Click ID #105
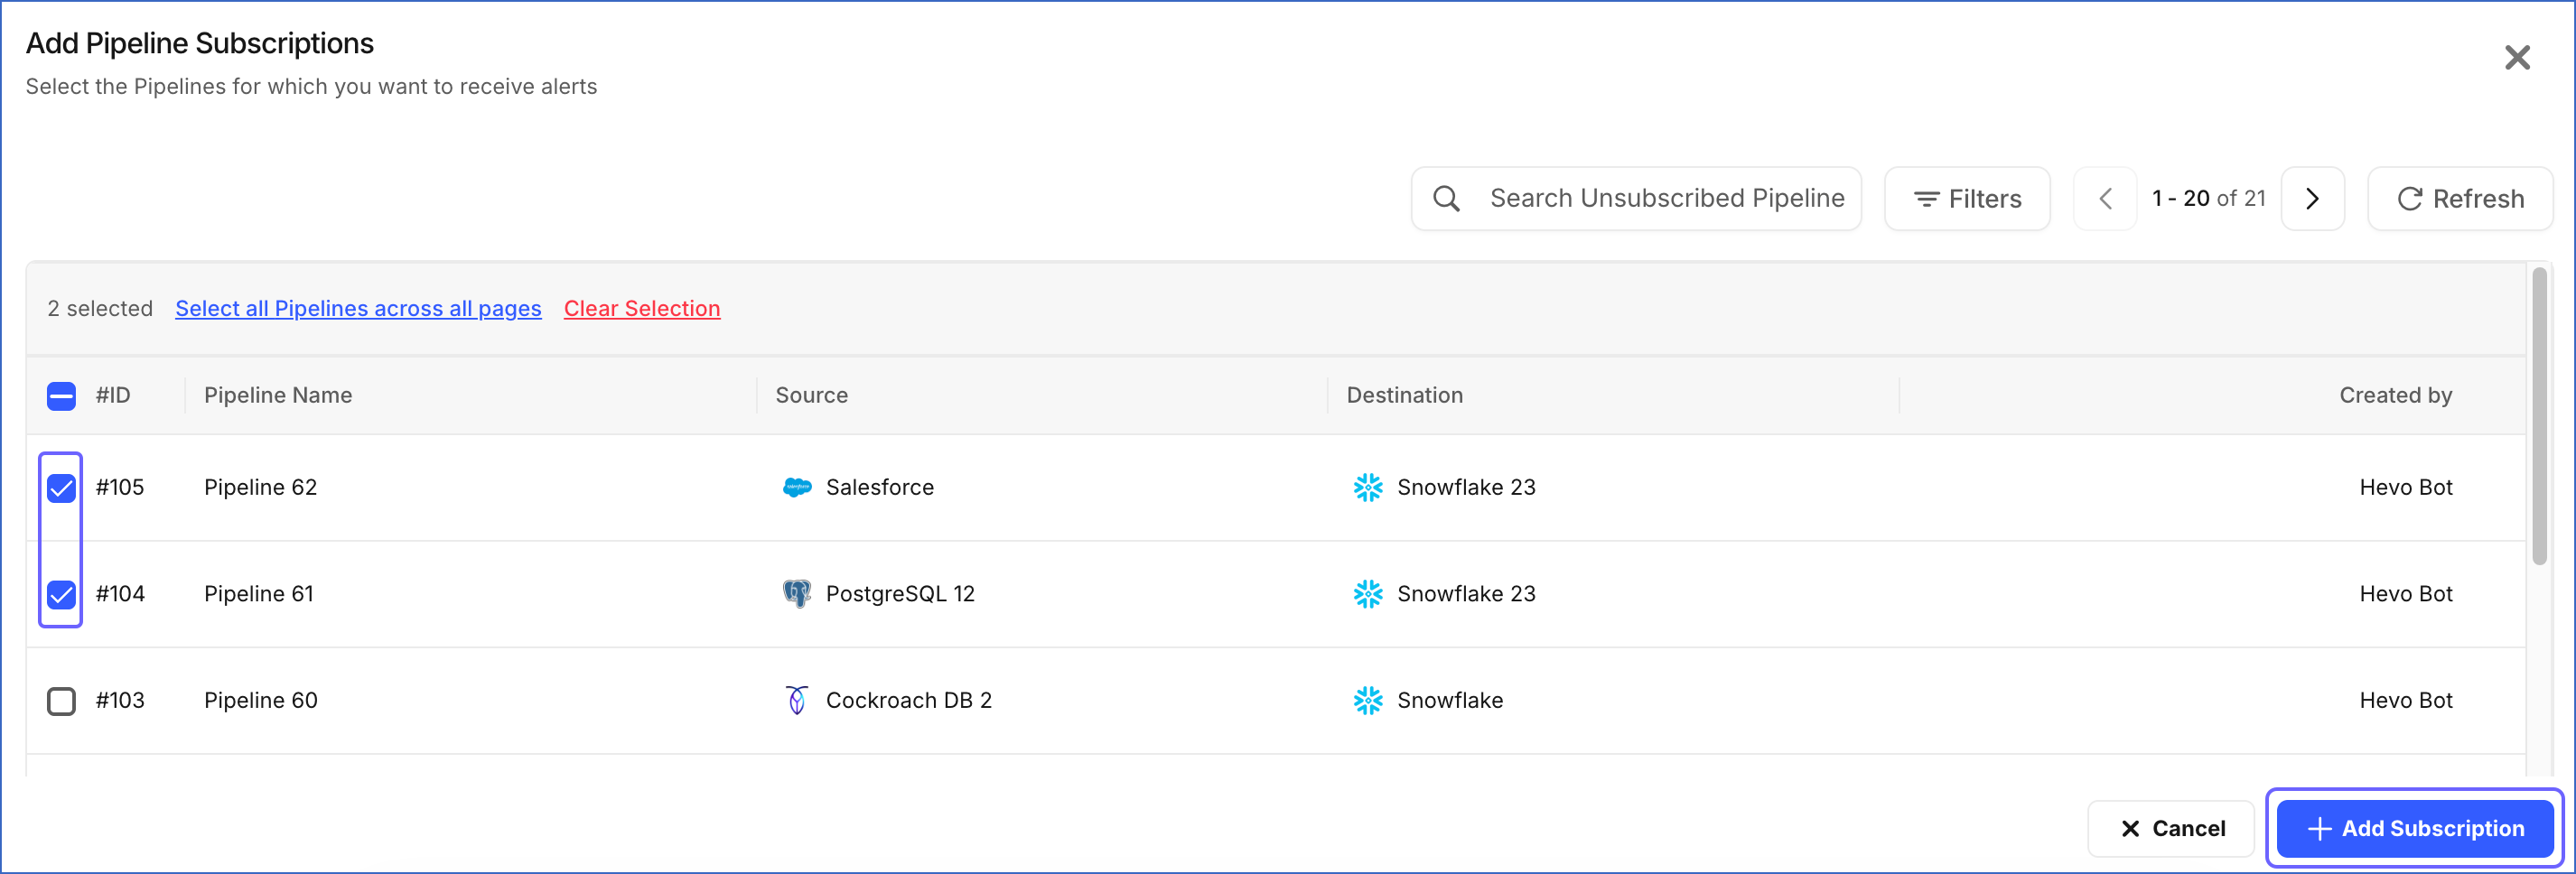Viewport: 2576px width, 874px height. [x=120, y=487]
